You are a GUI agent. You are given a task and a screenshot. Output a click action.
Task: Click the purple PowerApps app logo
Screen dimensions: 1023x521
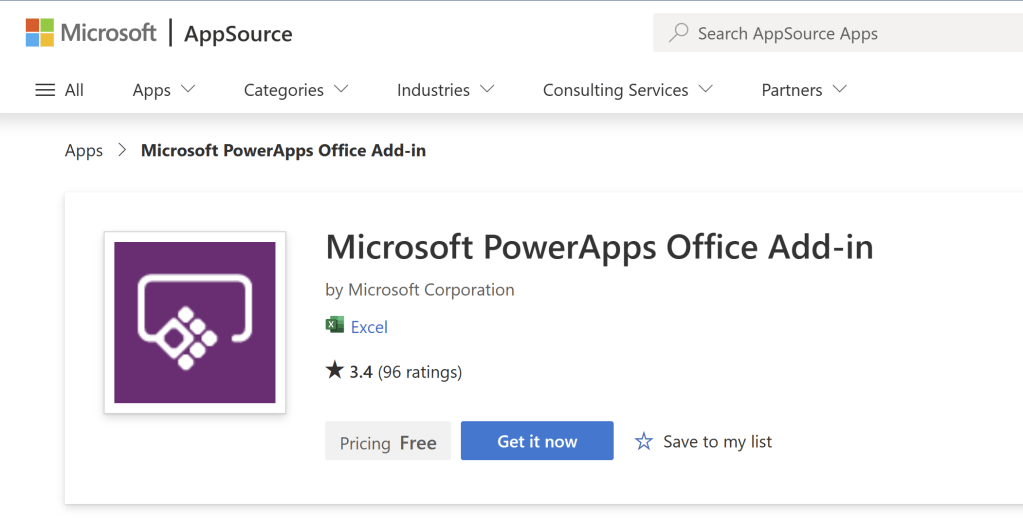(195, 322)
